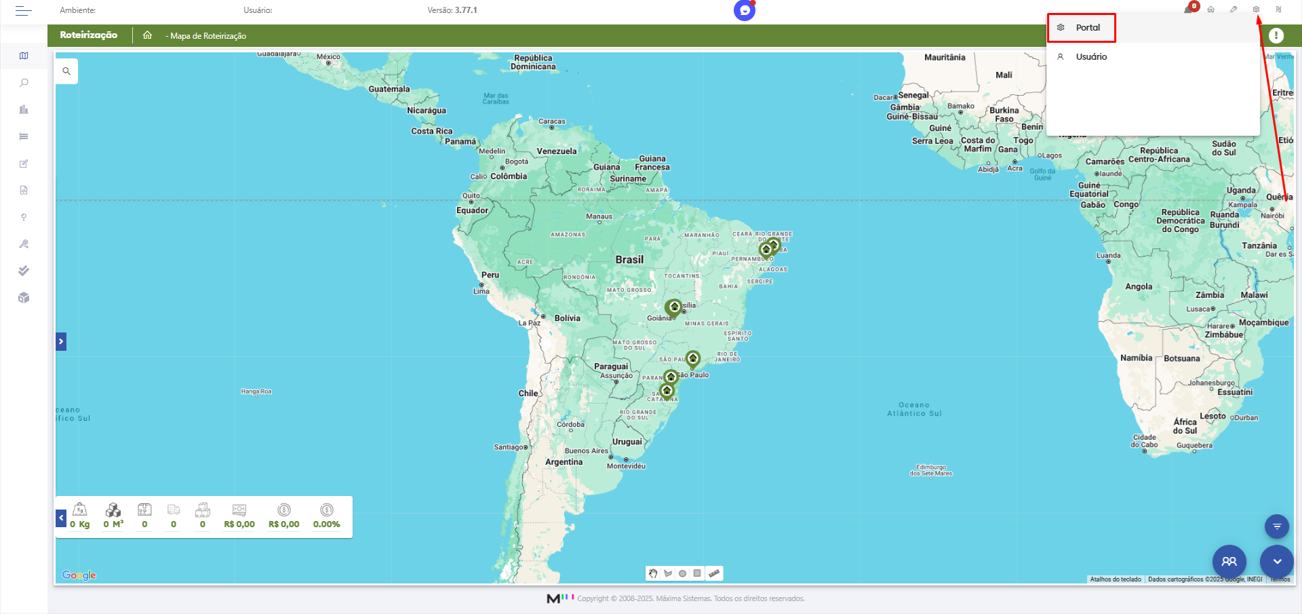Open the magnifier search icon in the sidebar
Screen dimensions: 1302x614
point(24,83)
